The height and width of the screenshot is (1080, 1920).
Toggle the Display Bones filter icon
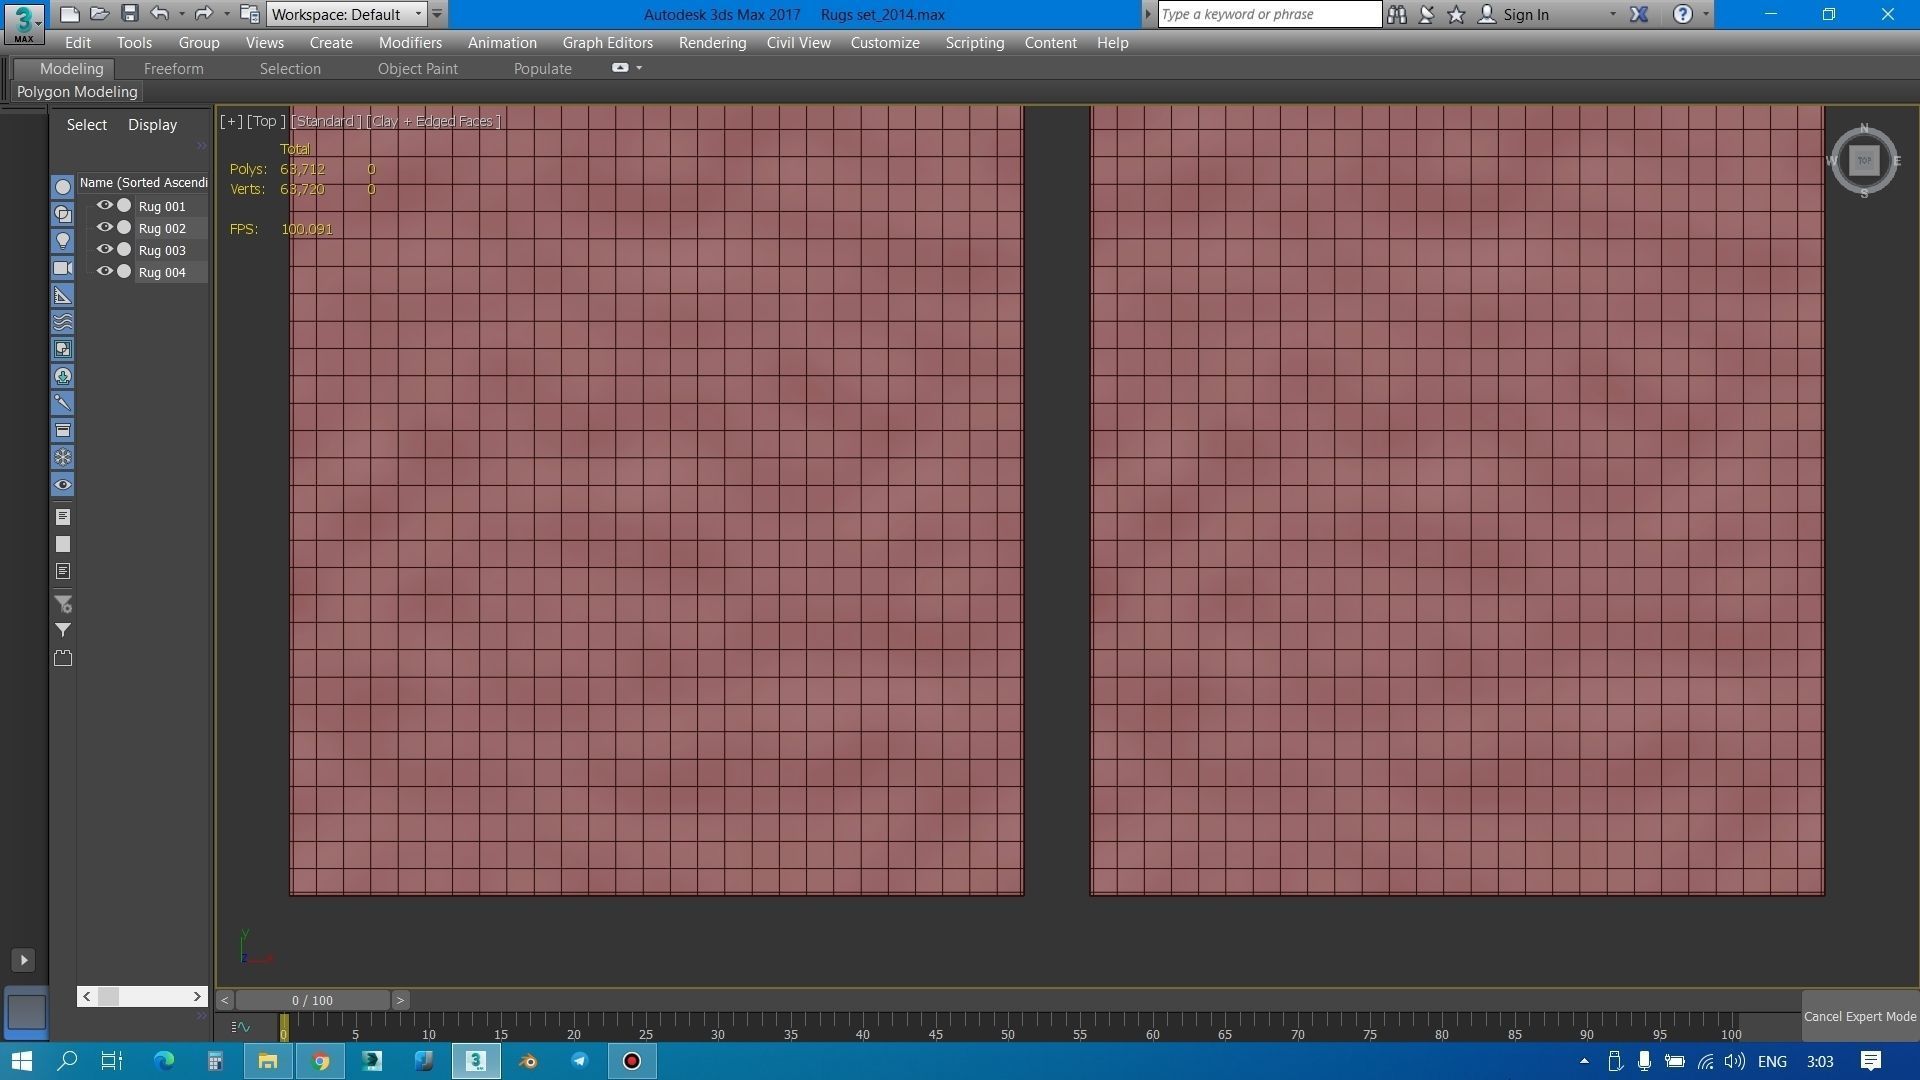point(62,403)
